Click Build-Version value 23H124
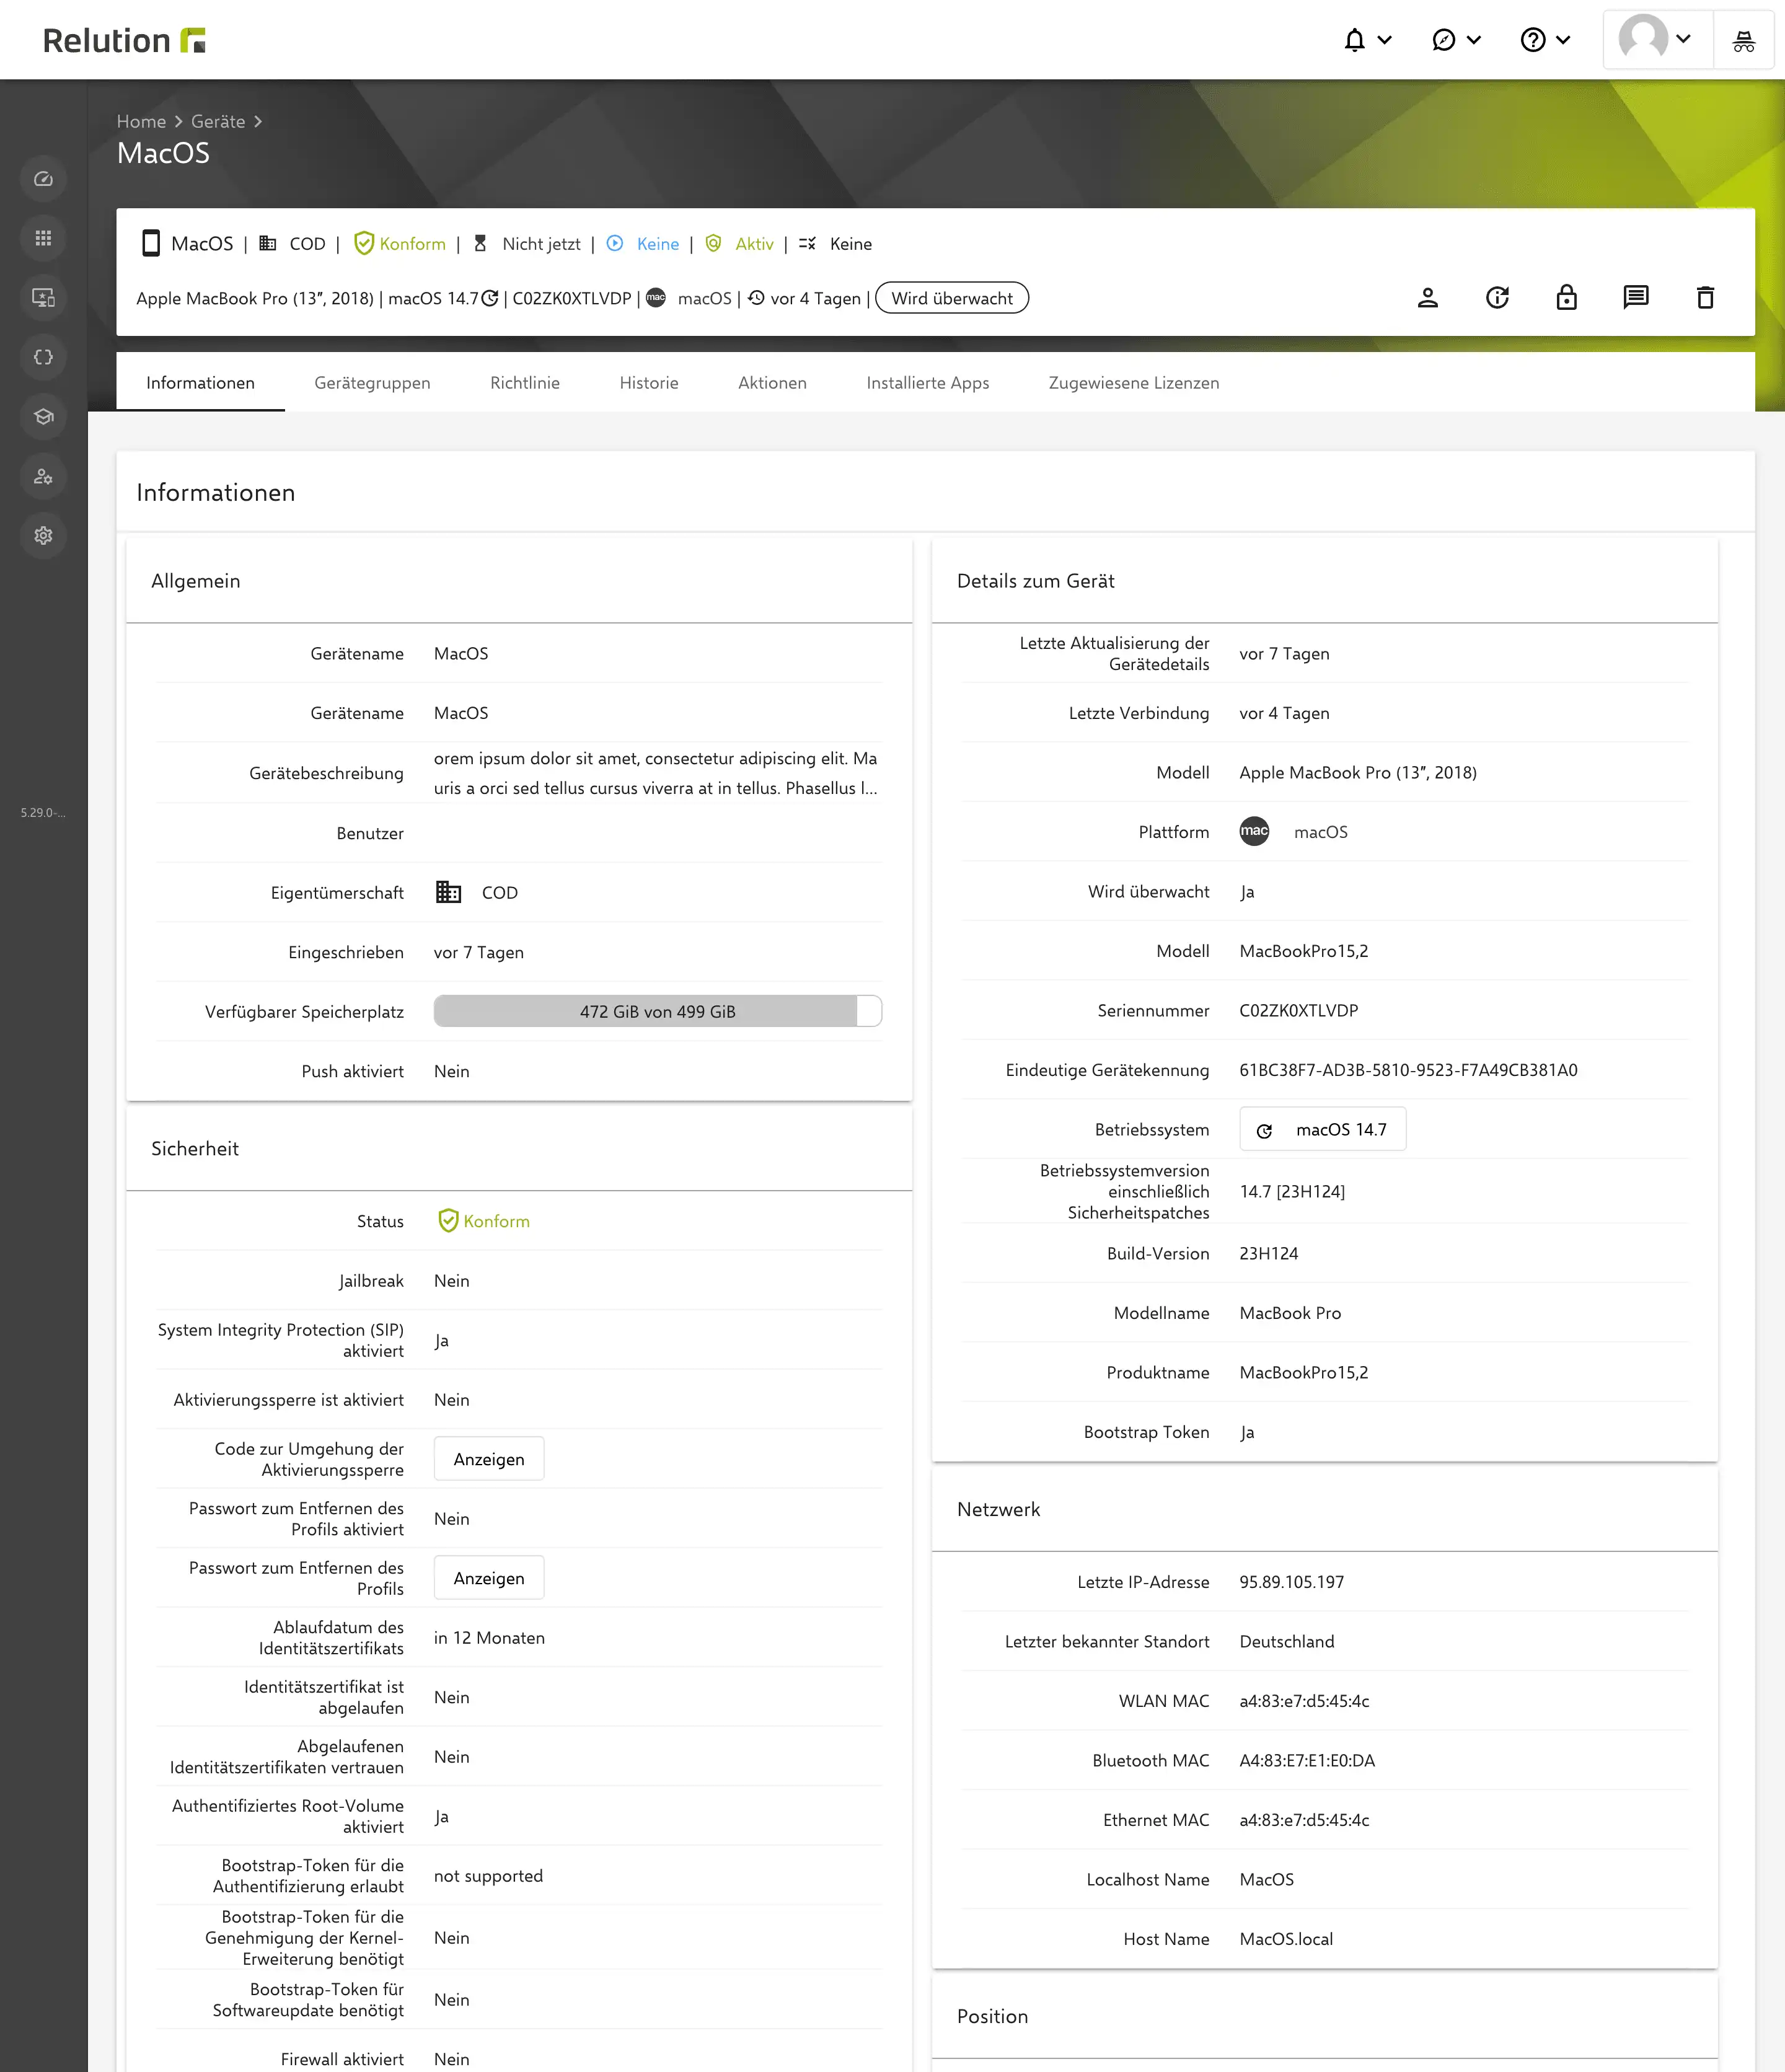Screen dimensions: 1785x2072 click(x=1268, y=1253)
